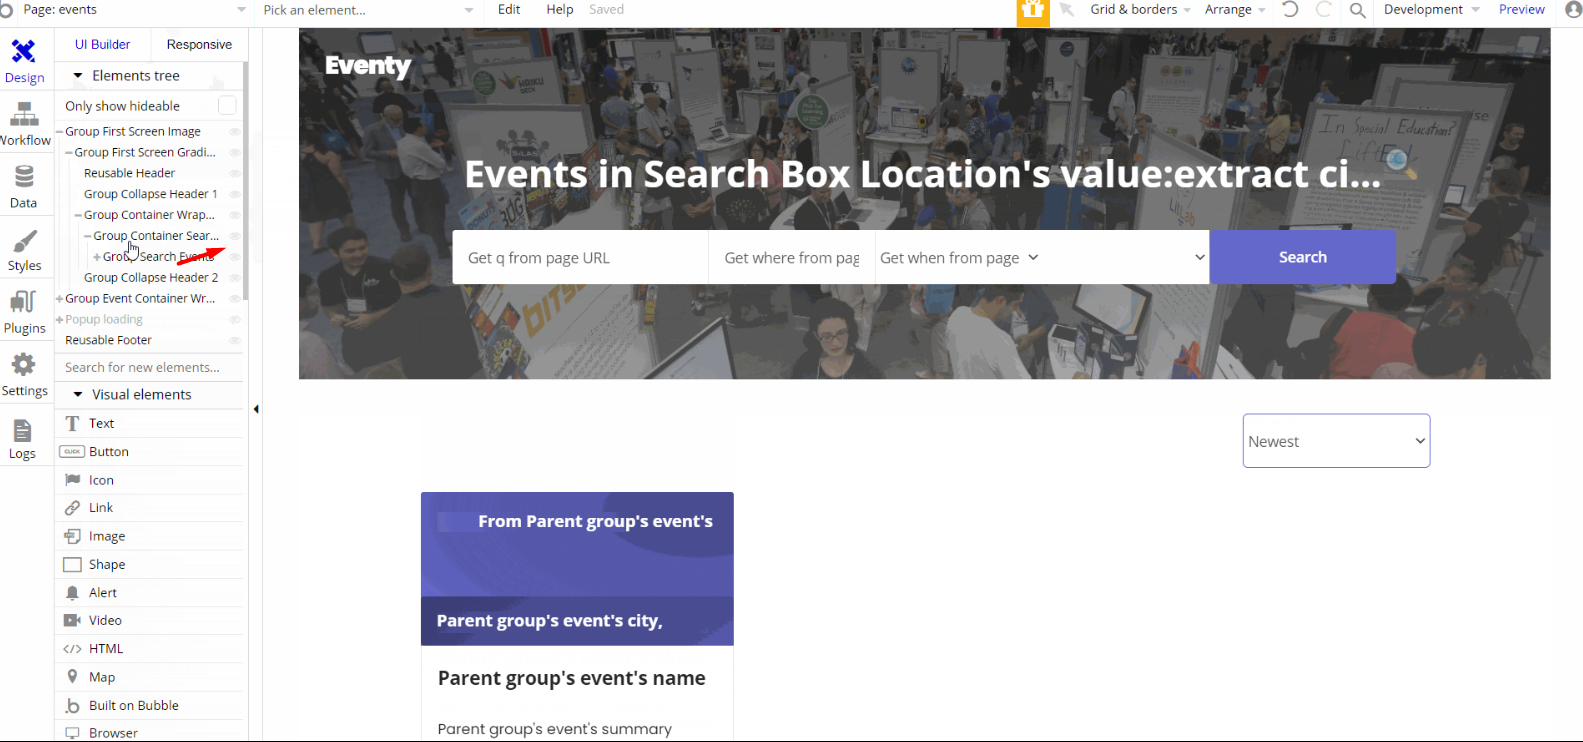
Task: Click the orange gift icon in the top bar
Action: (x=1033, y=12)
